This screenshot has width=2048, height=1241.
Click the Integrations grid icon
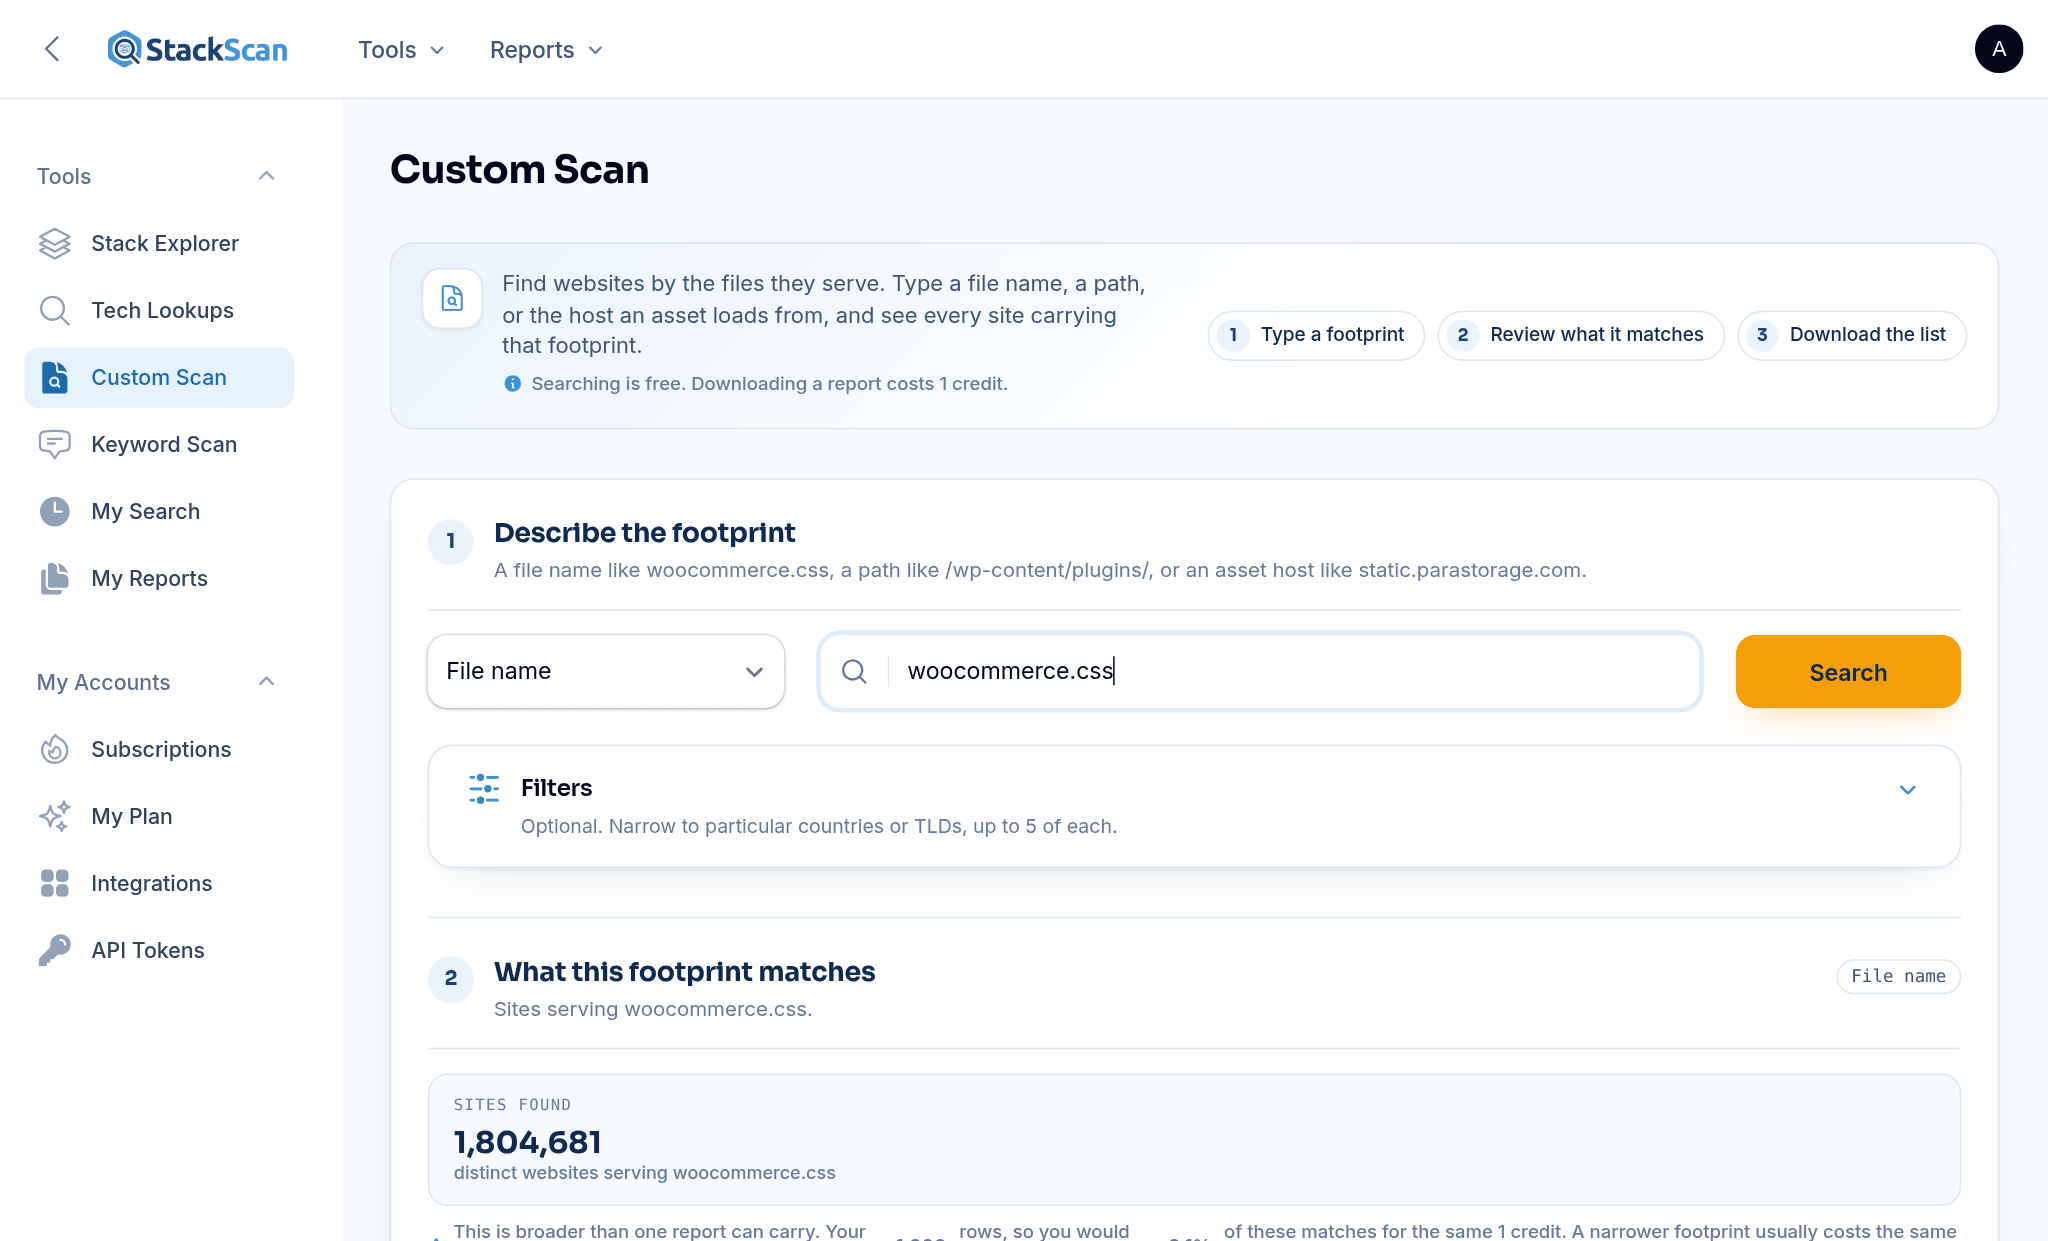[x=54, y=883]
